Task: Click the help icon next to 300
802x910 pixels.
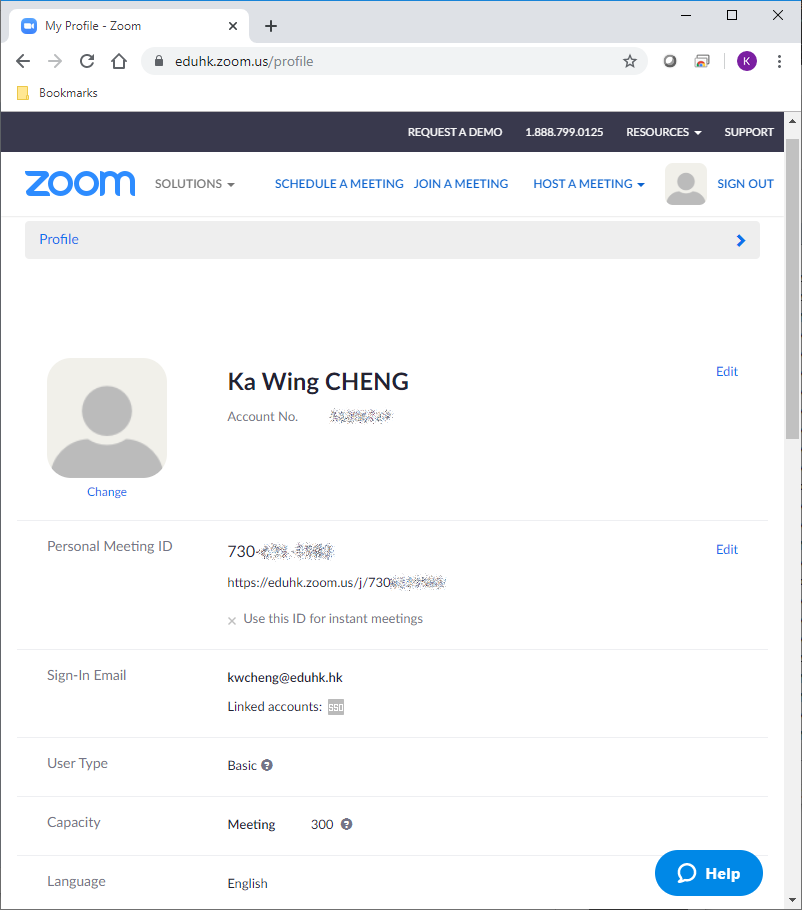Action: click(x=346, y=824)
